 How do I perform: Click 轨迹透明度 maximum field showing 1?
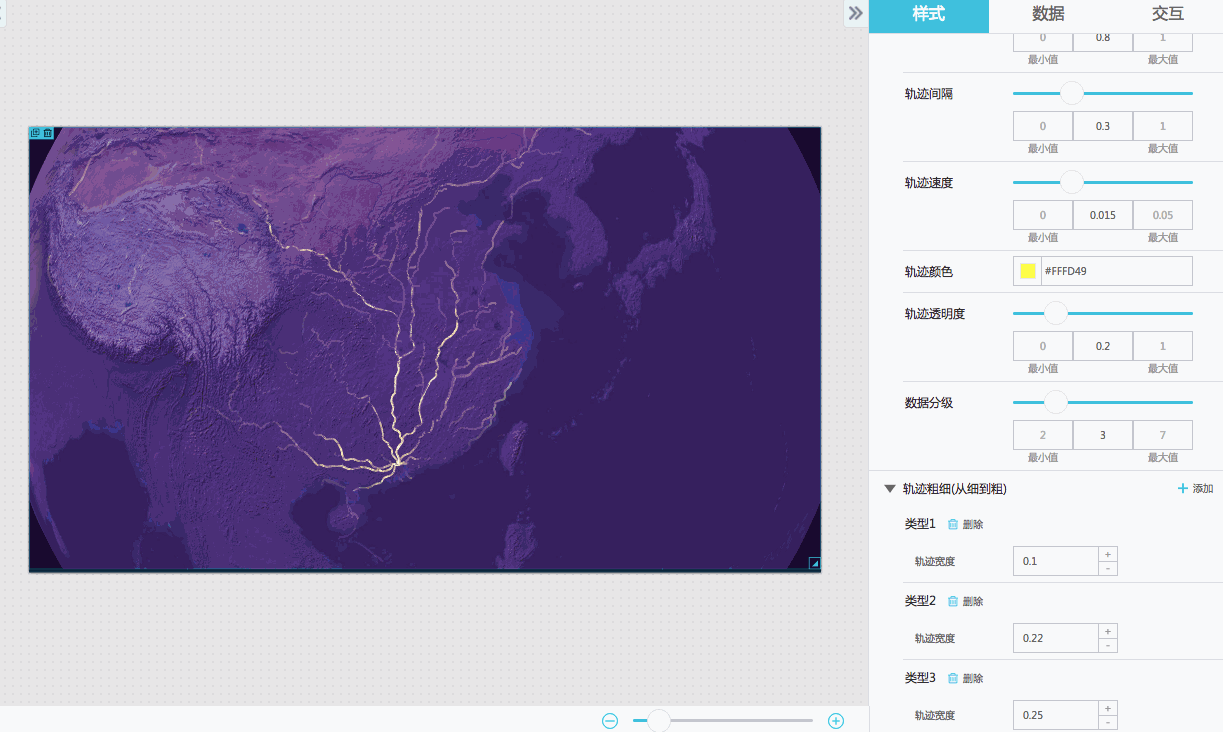[1163, 346]
